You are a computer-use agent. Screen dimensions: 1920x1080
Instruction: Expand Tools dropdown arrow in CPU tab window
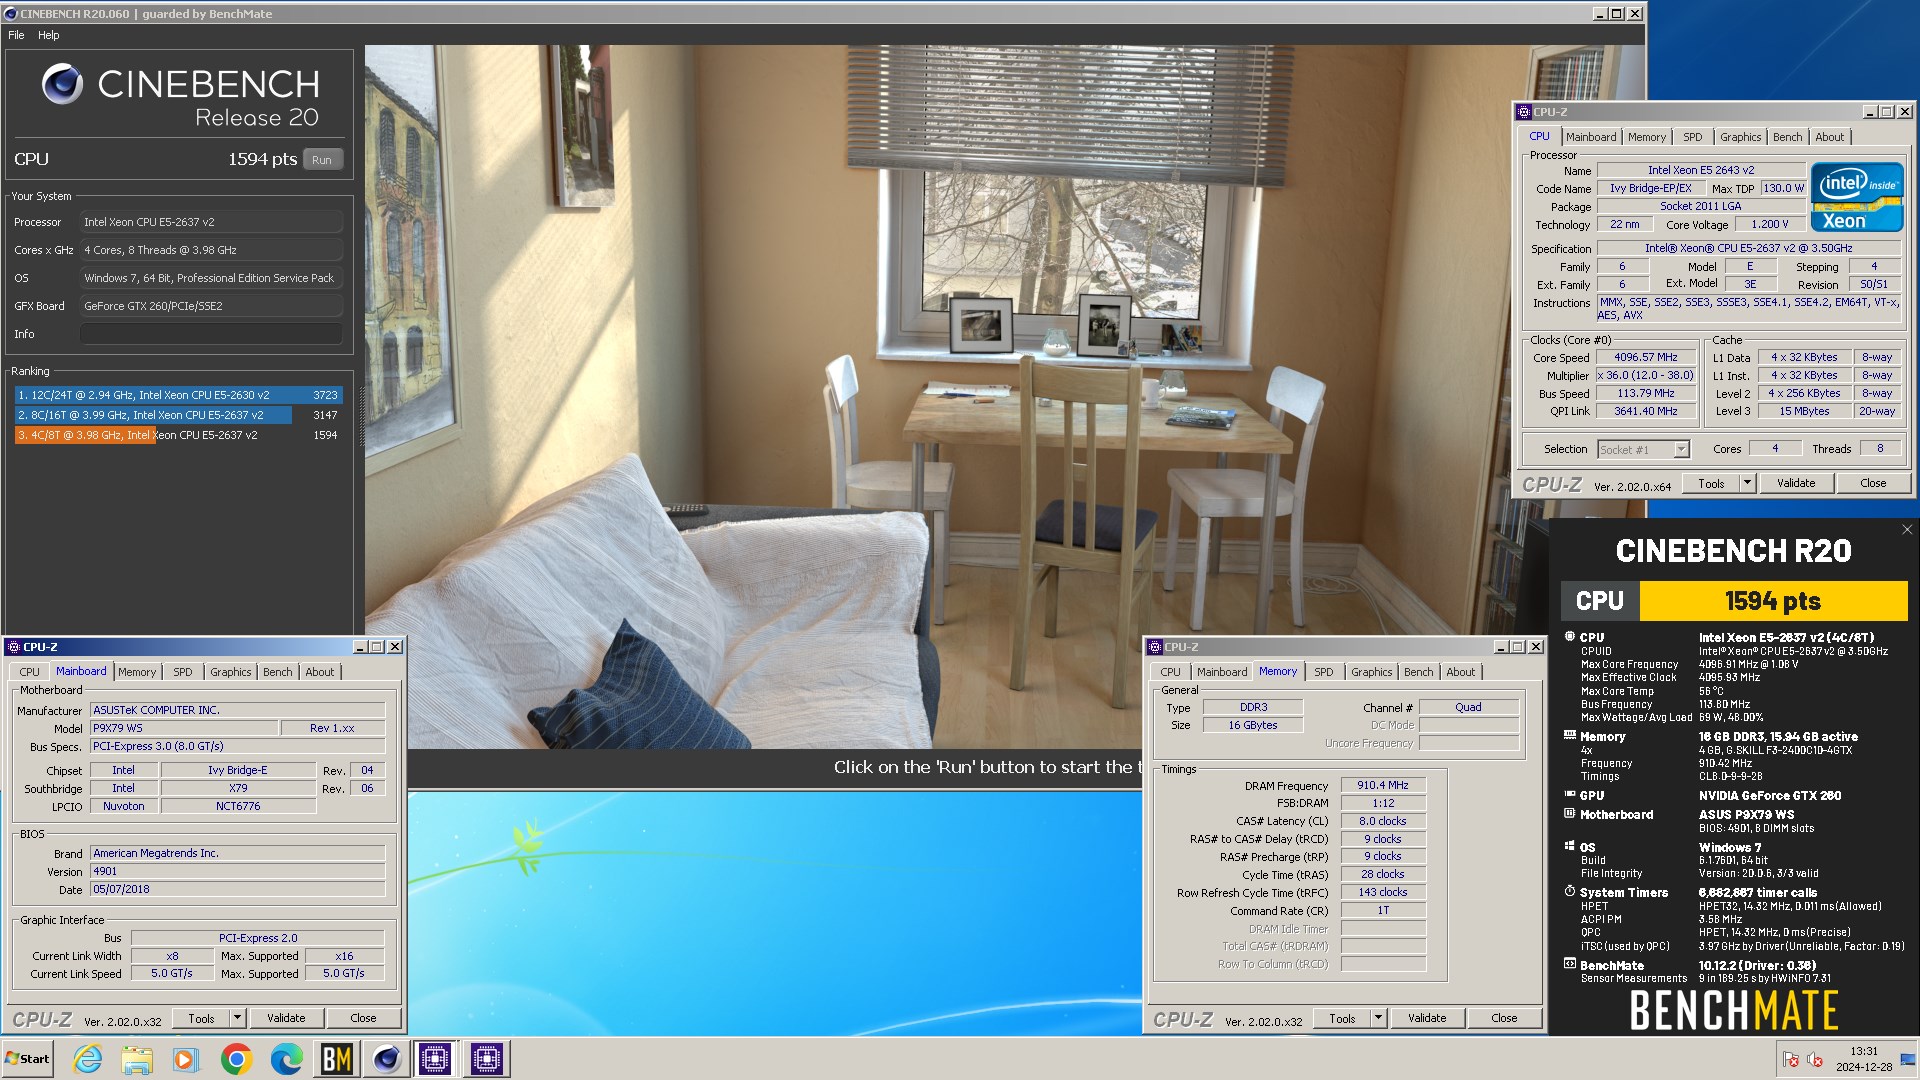[1747, 483]
